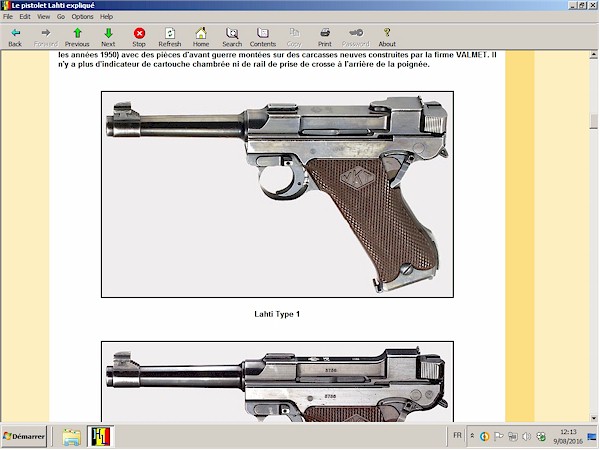Viewport: 600px width, 450px height.
Task: Click the vertical scrollbar thumb
Action: click(x=593, y=122)
